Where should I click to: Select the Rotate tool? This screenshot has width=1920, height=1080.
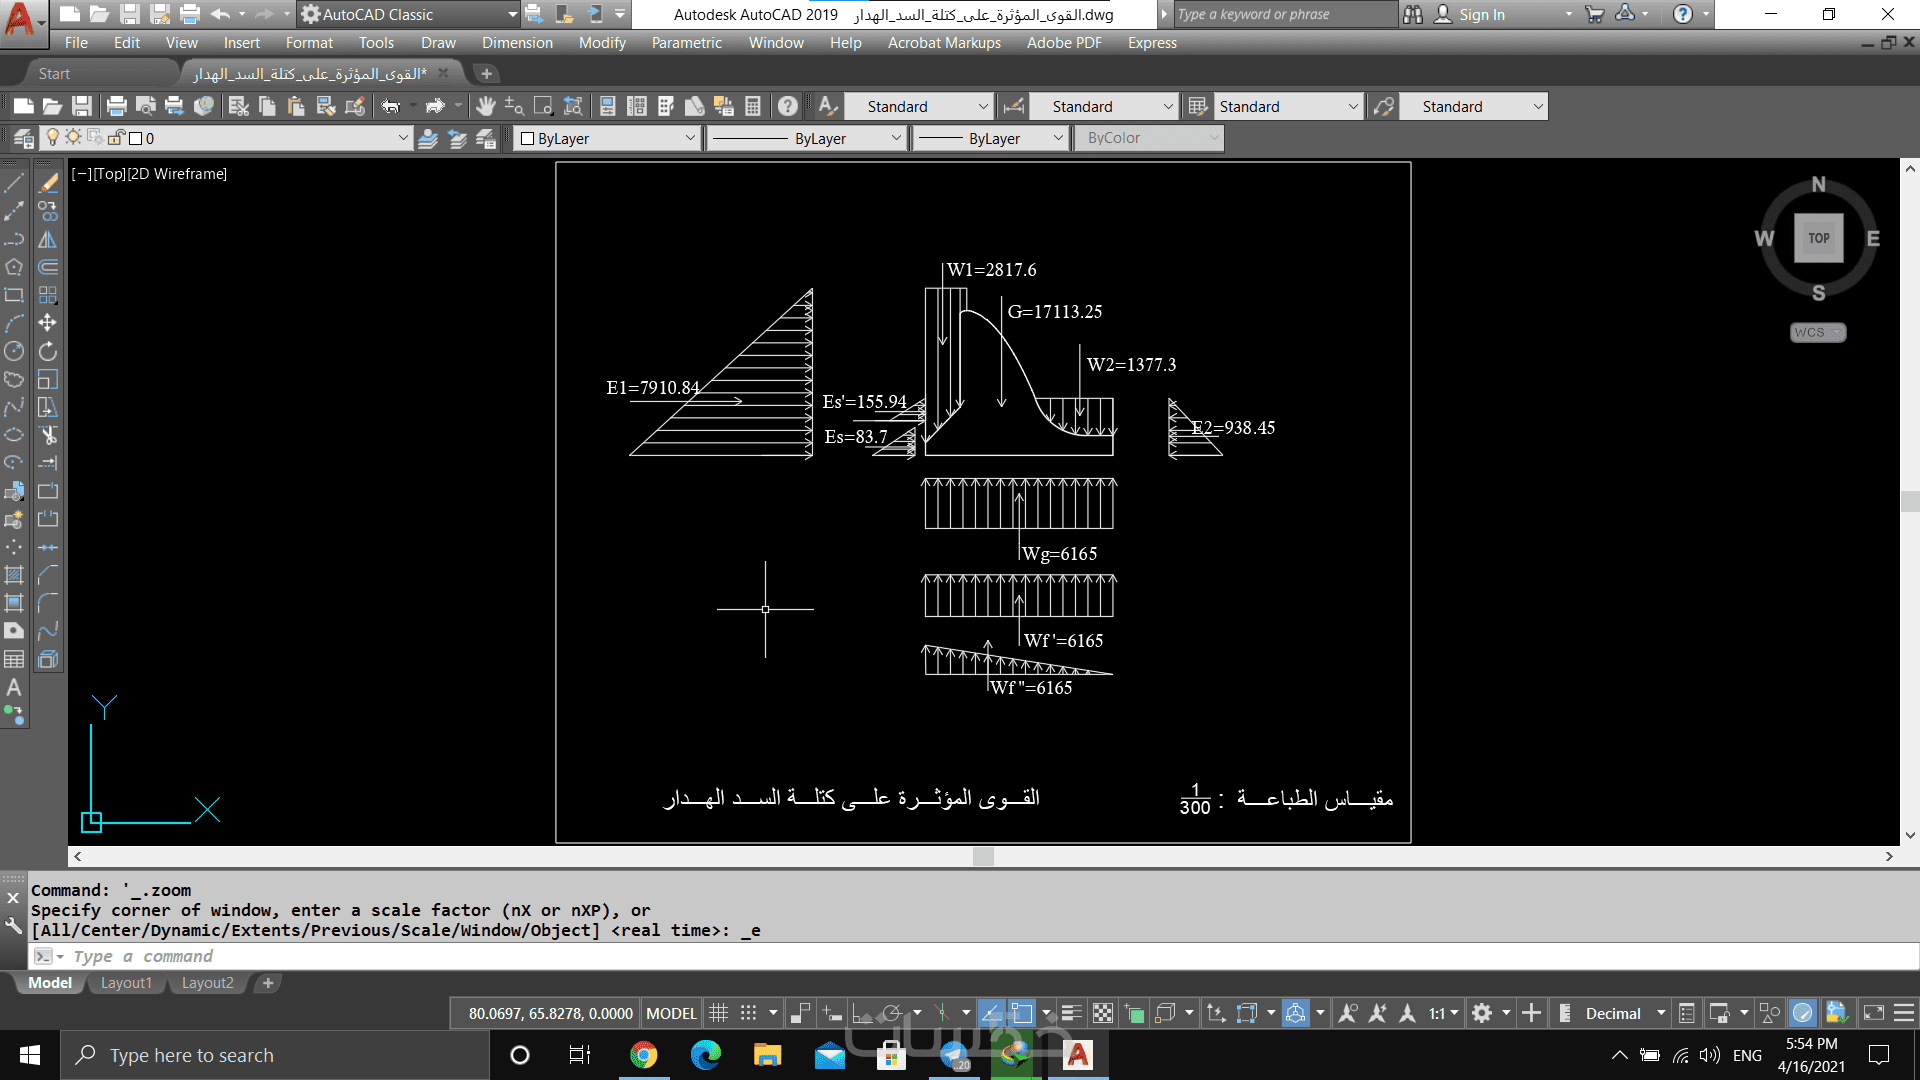pos(48,351)
